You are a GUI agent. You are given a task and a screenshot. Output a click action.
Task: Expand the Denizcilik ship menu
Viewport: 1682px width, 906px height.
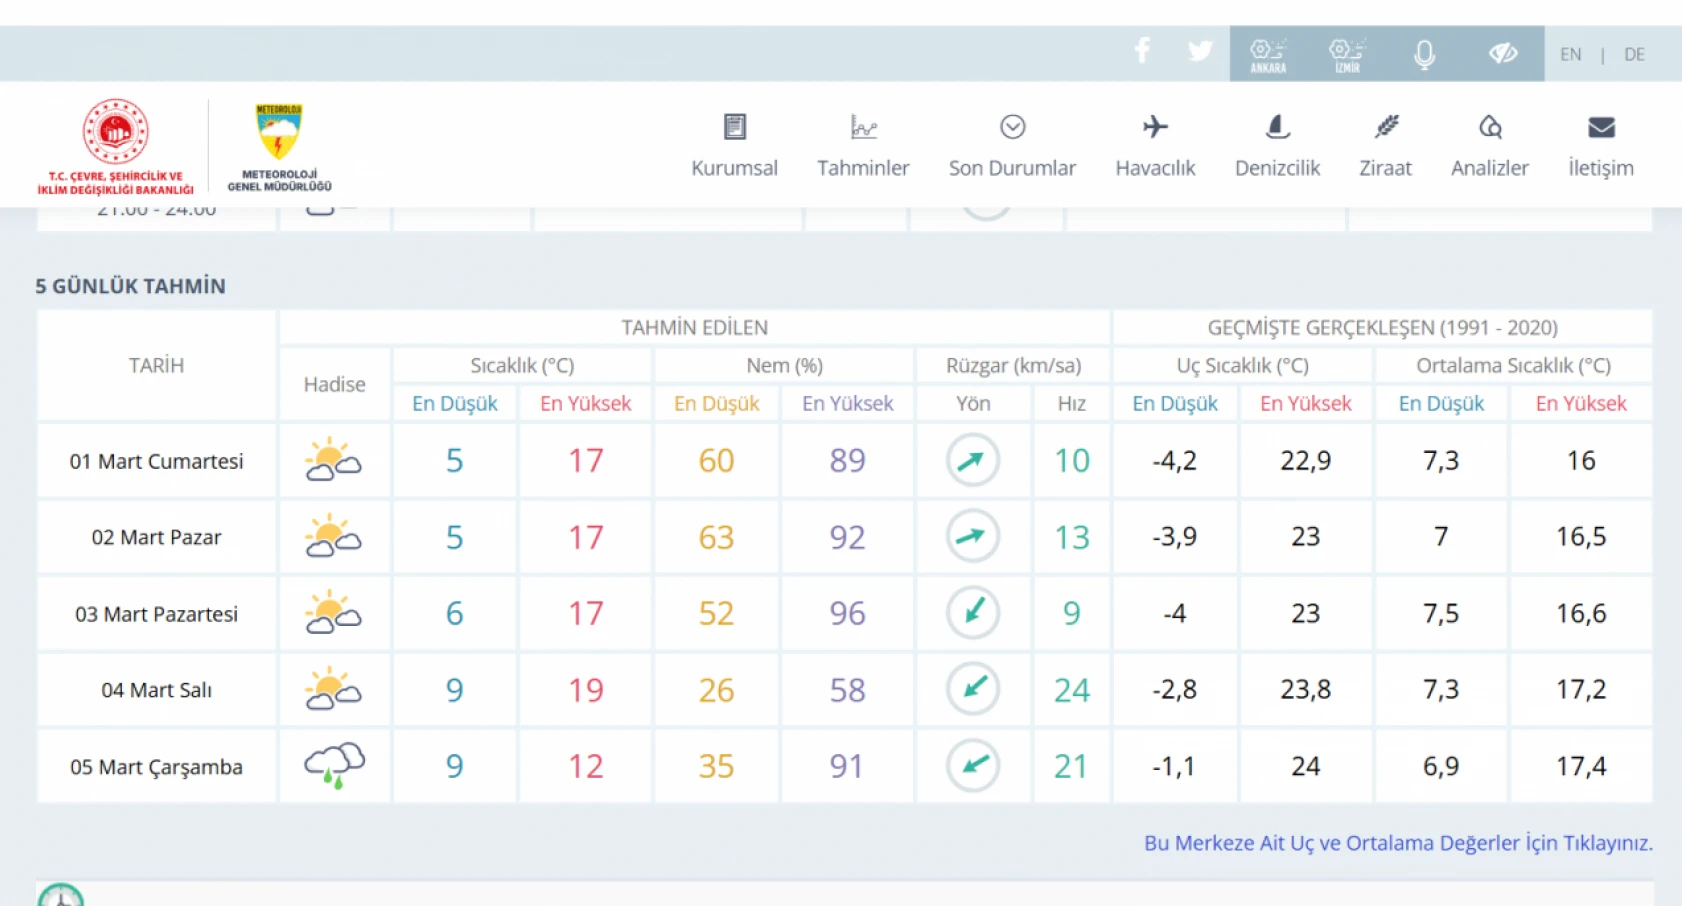pyautogui.click(x=1277, y=146)
